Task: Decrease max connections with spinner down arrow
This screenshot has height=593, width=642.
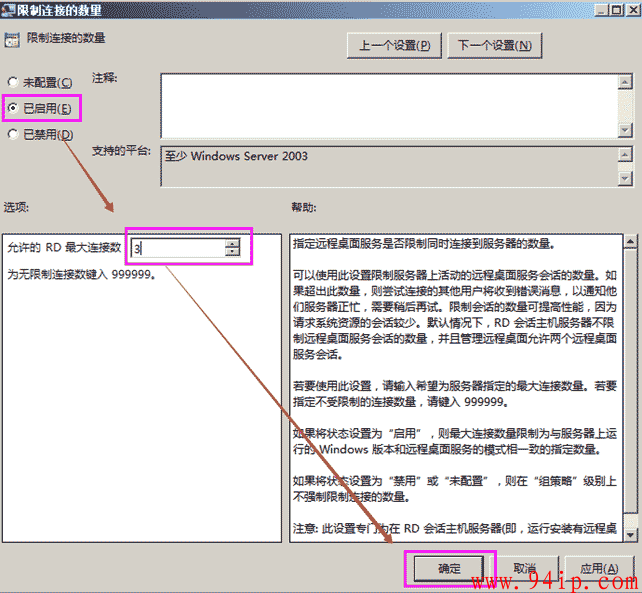Action: [232, 252]
